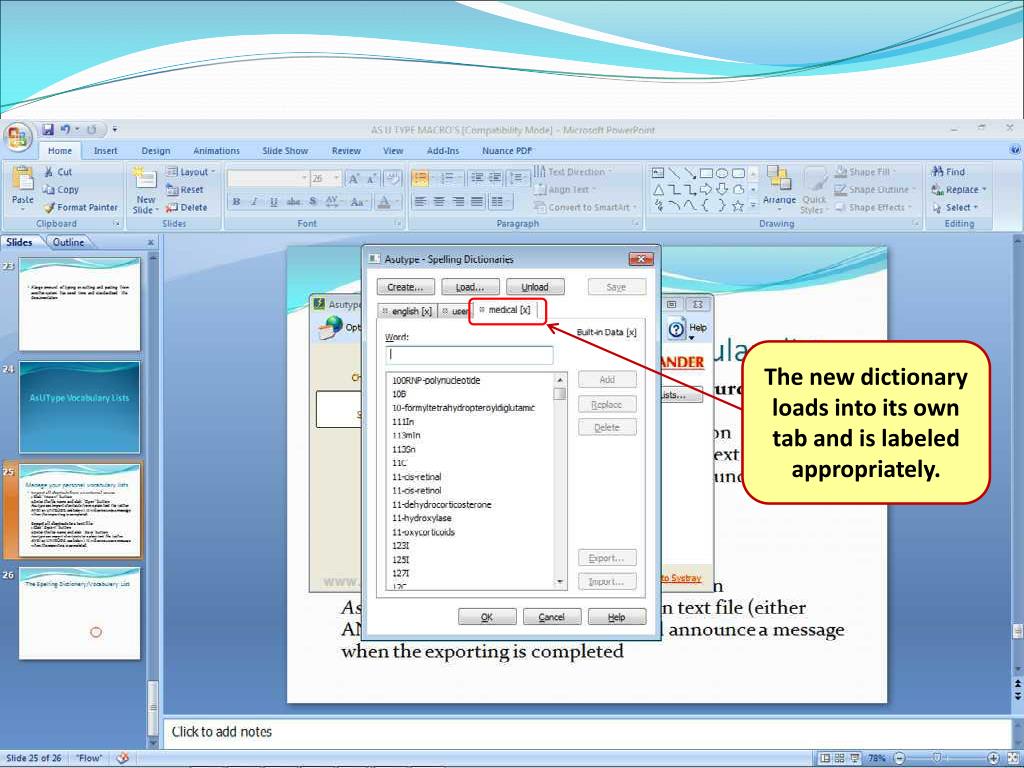Open Paragraph dialog launcher
This screenshot has width=1024, height=768.
click(635, 224)
